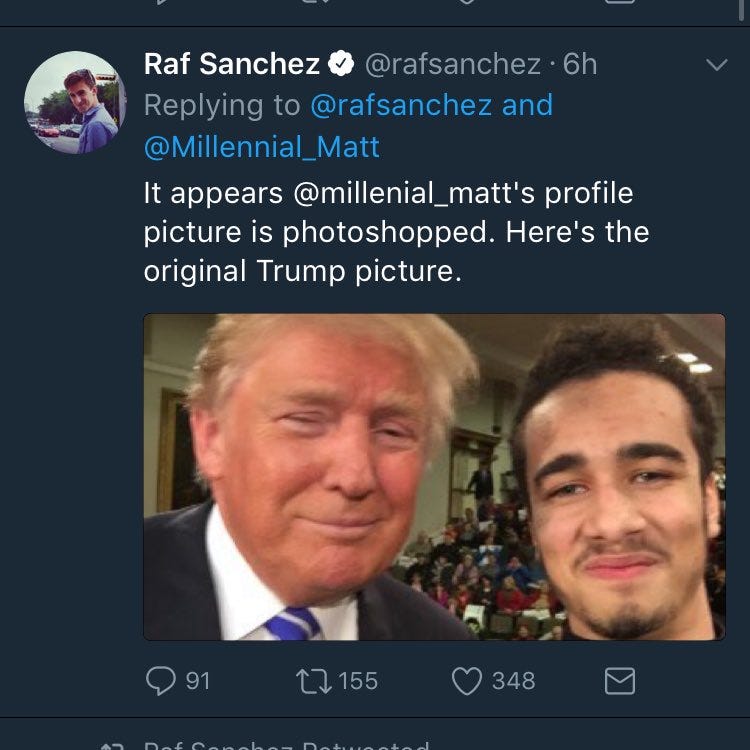
Task: Retweet this tweet via the arrows icon
Action: click(x=312, y=681)
